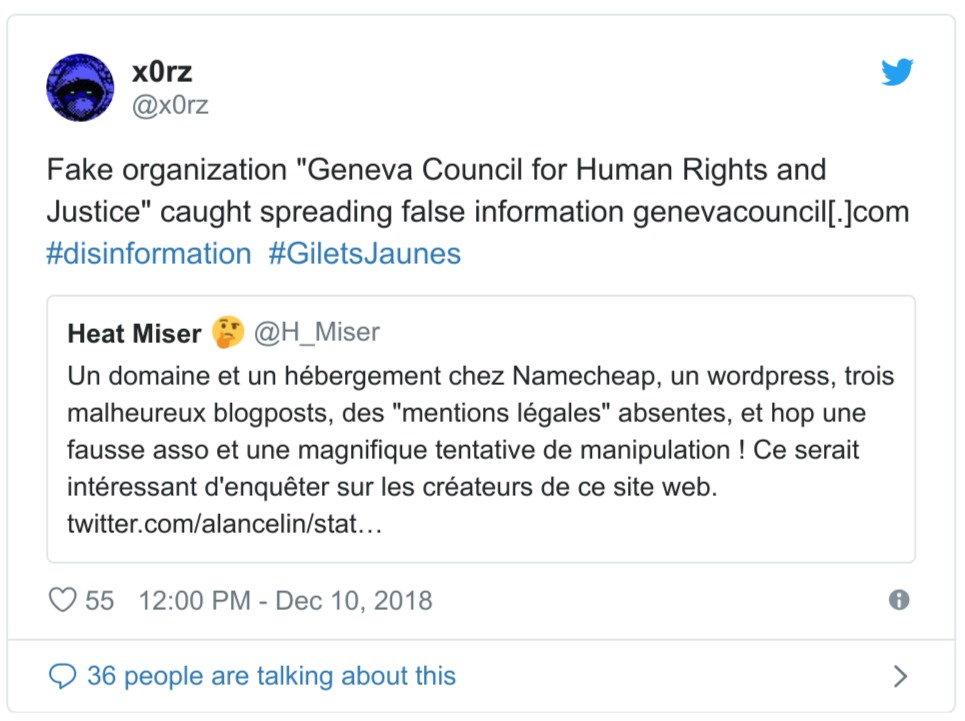965x721 pixels.
Task: Click the @H_Miser handle
Action: (x=317, y=333)
